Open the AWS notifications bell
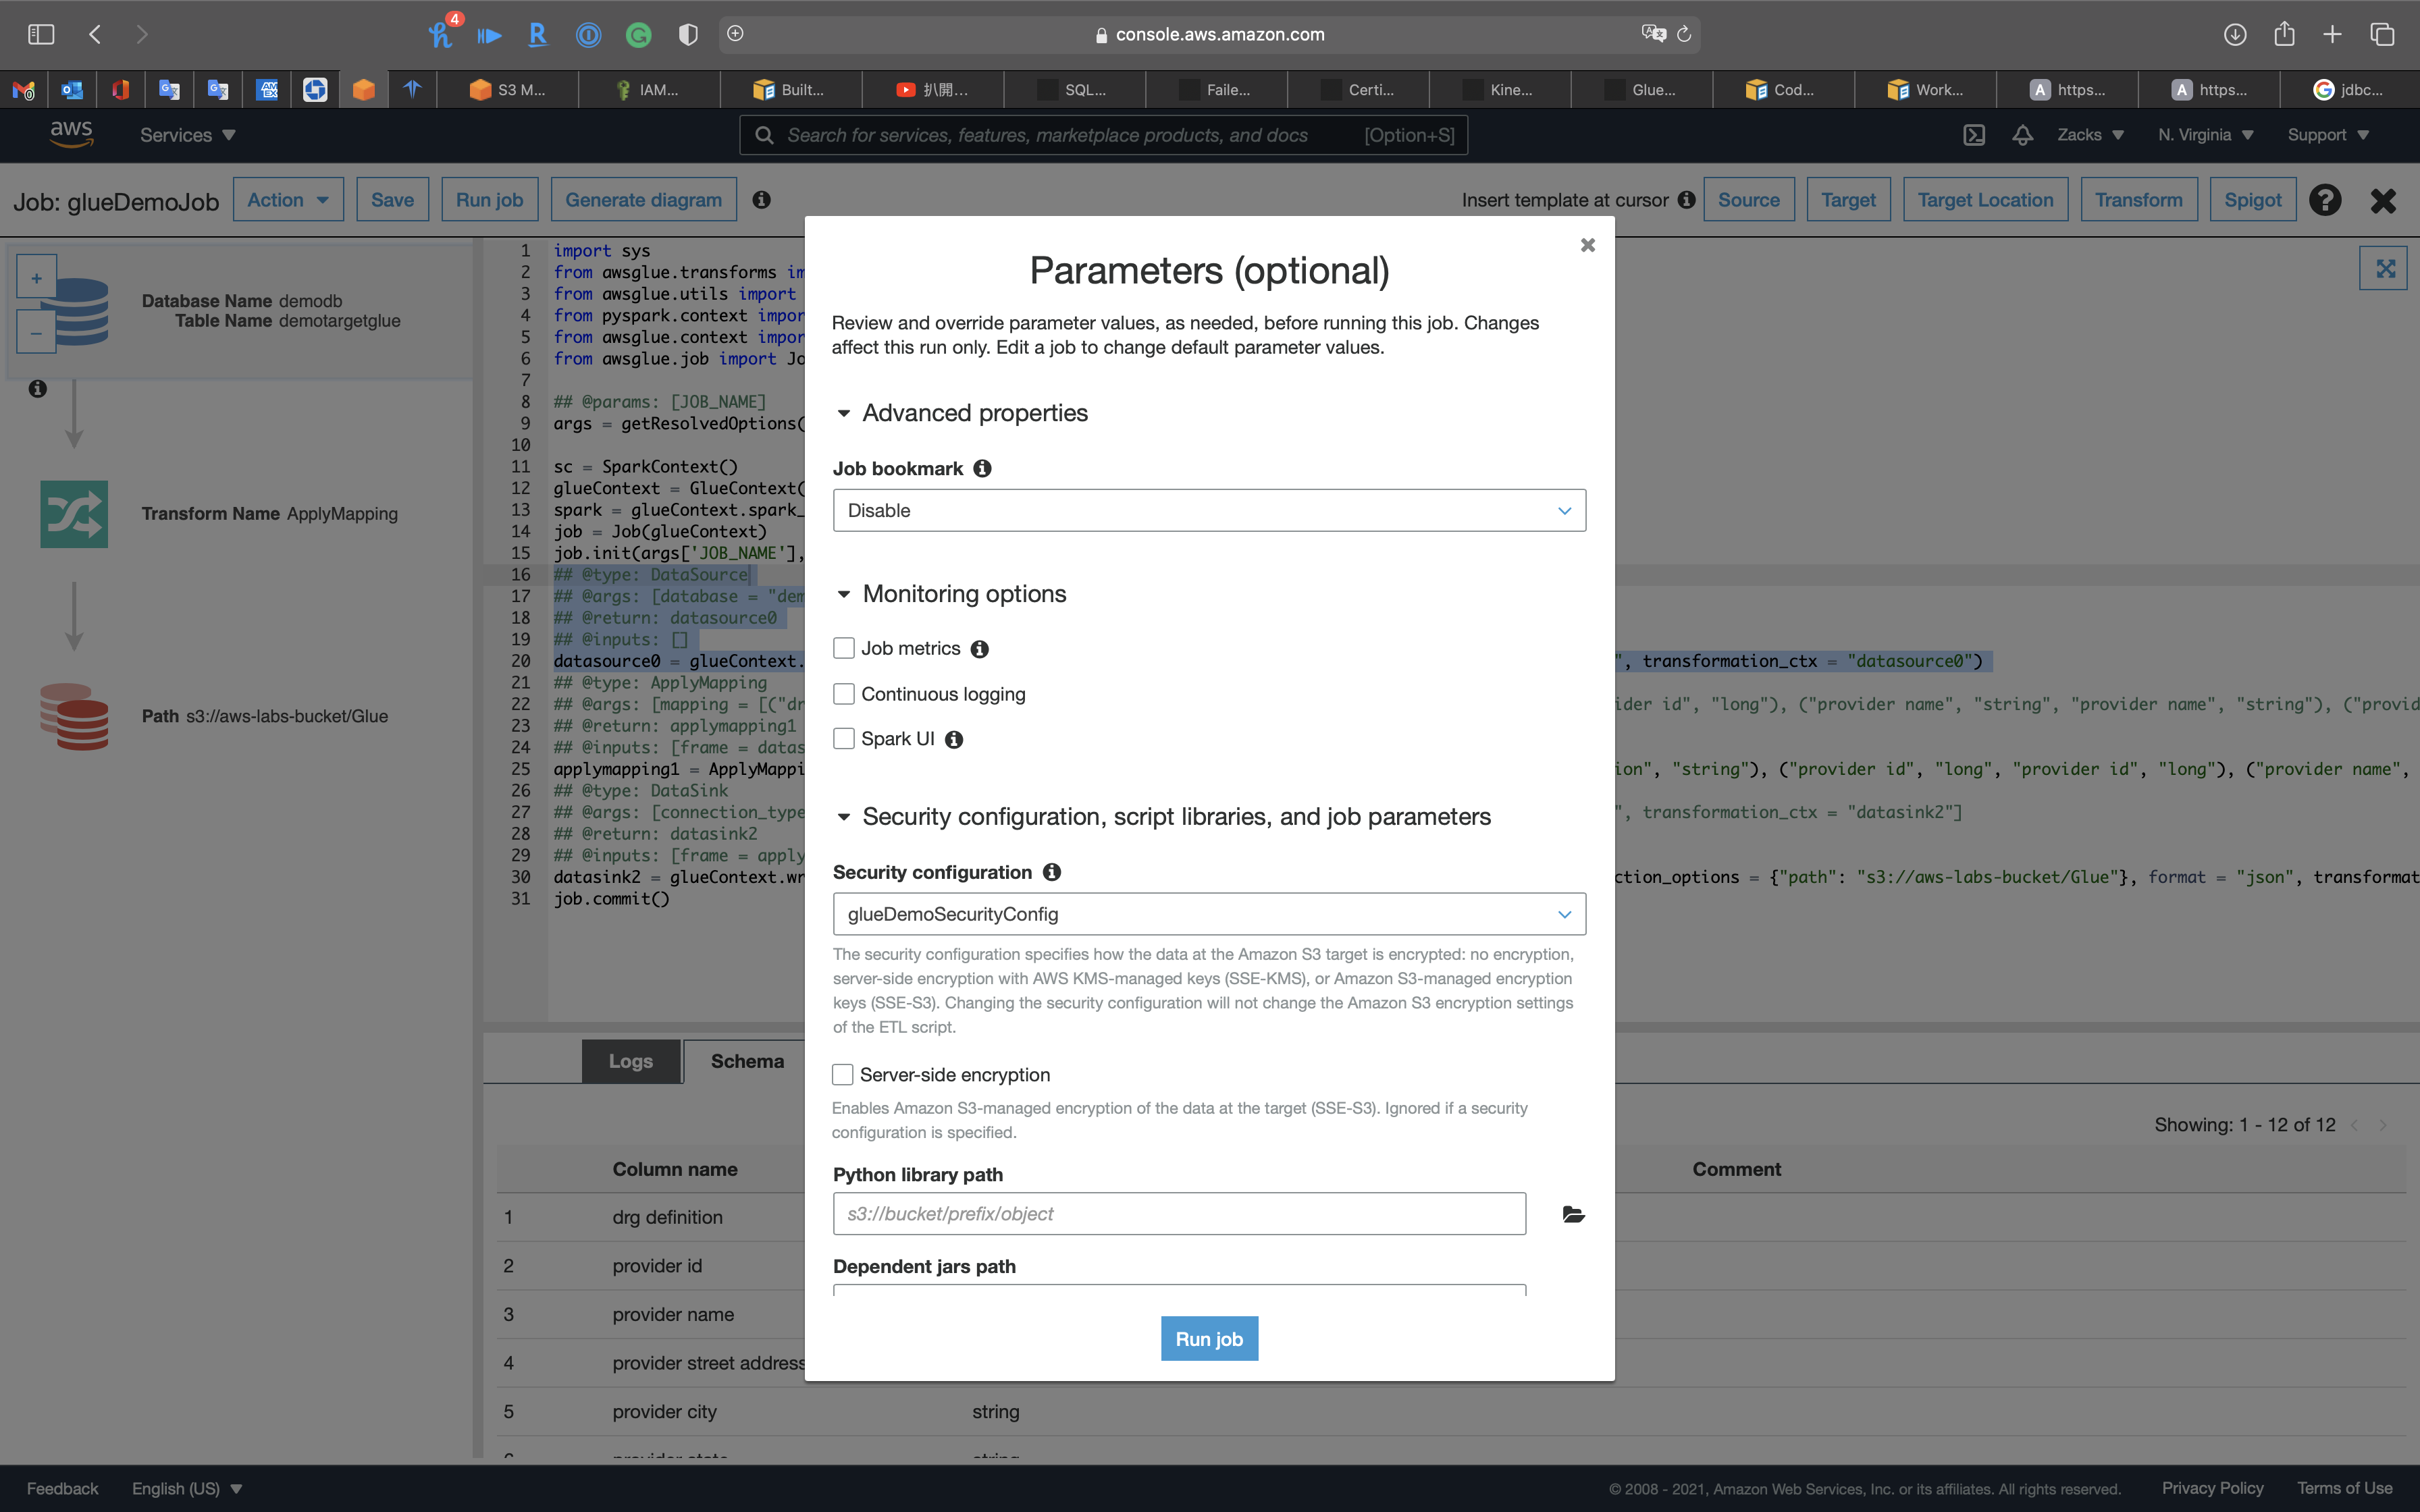 2022,135
